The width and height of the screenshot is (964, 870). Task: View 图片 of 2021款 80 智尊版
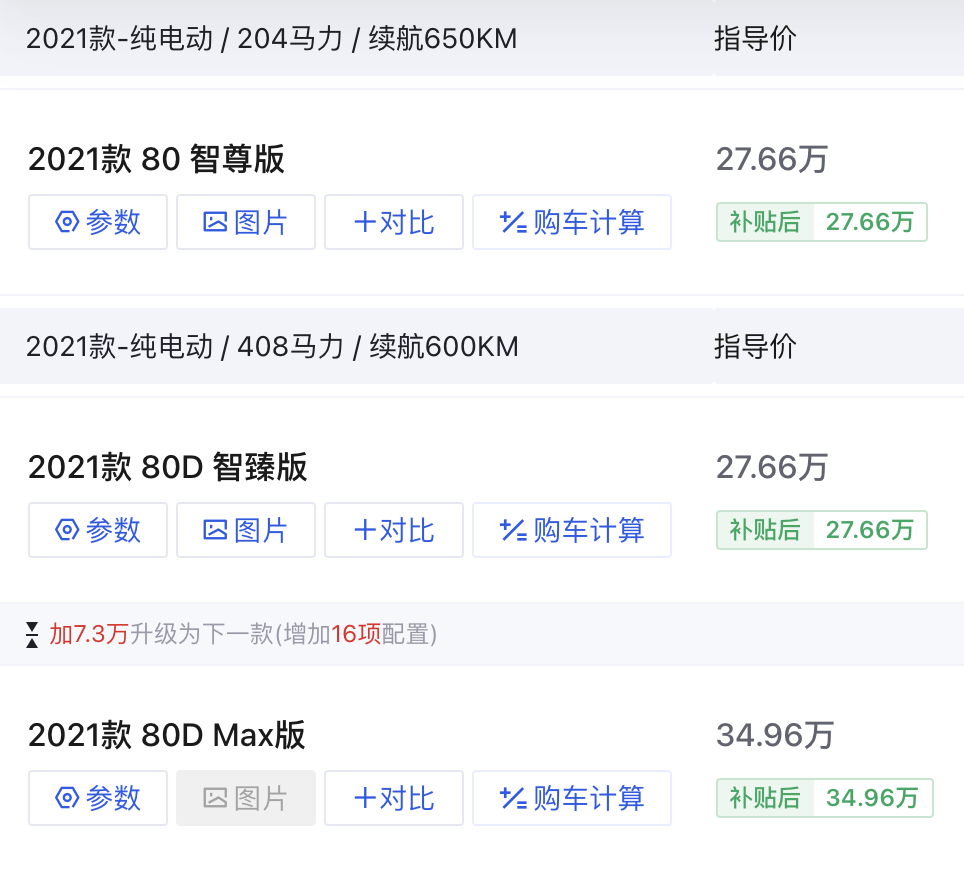point(246,222)
